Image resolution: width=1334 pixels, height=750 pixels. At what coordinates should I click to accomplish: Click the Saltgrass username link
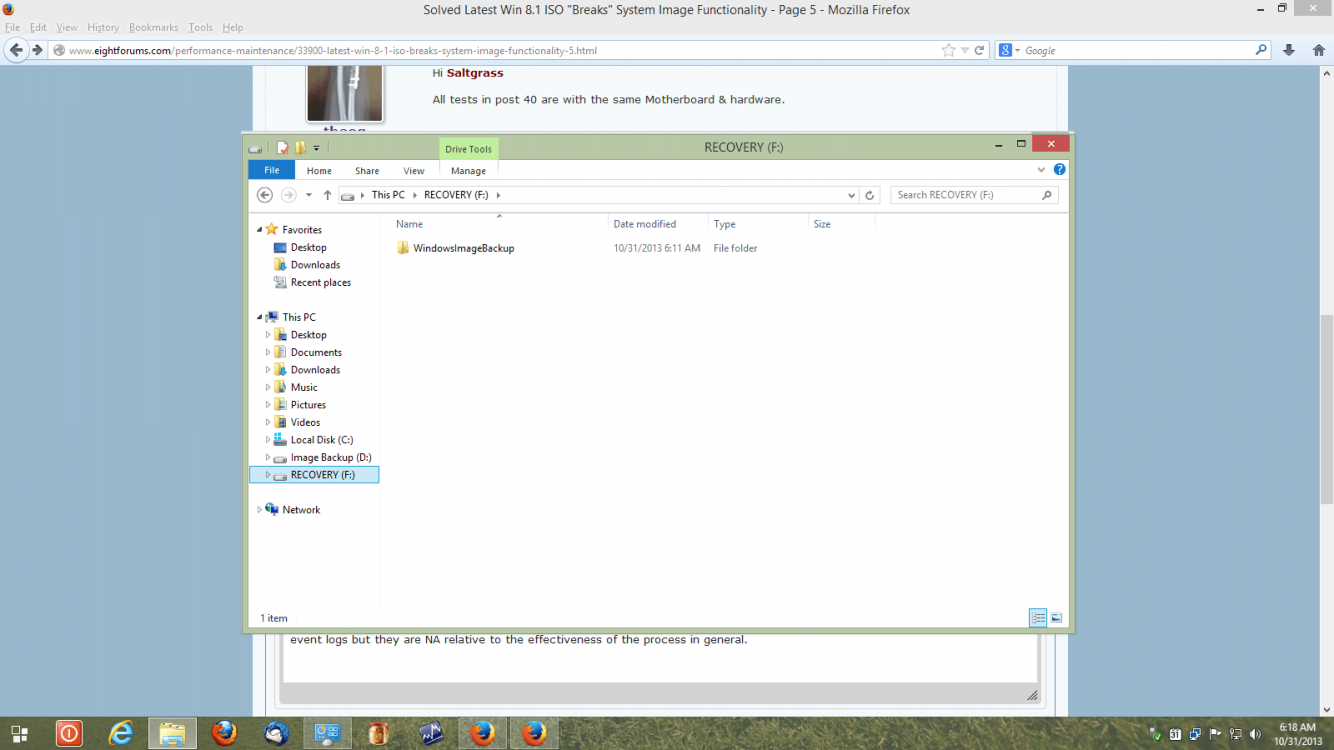point(475,73)
